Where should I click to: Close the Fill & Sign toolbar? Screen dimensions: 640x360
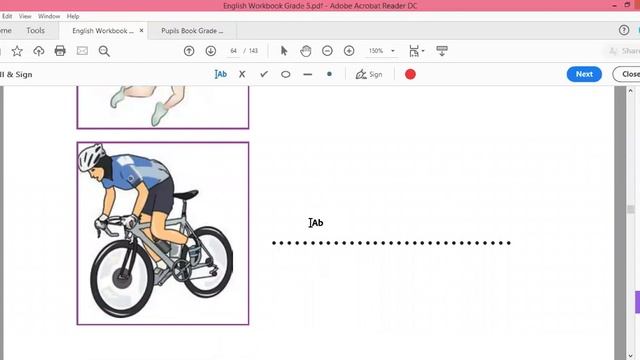pos(627,74)
